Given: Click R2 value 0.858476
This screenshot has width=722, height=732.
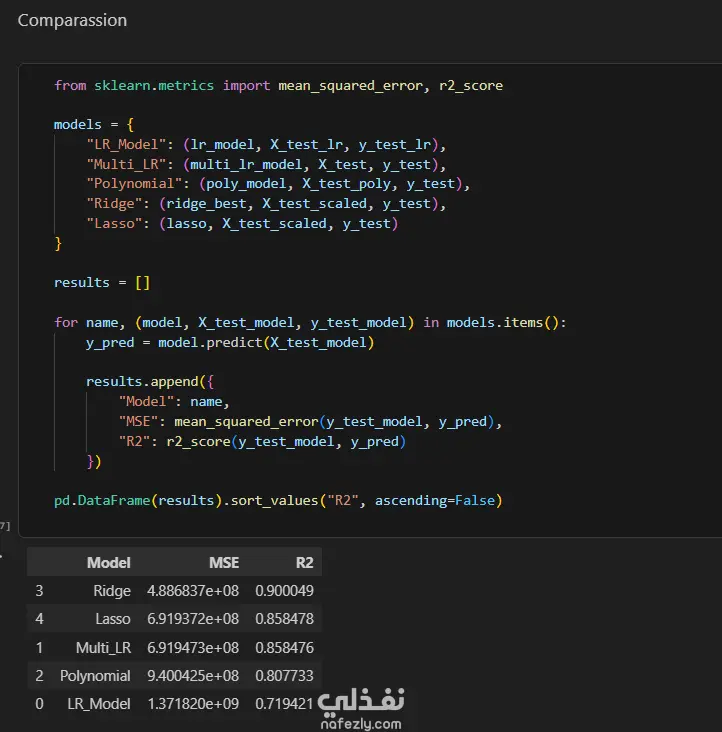Looking at the screenshot, I should click(284, 648).
